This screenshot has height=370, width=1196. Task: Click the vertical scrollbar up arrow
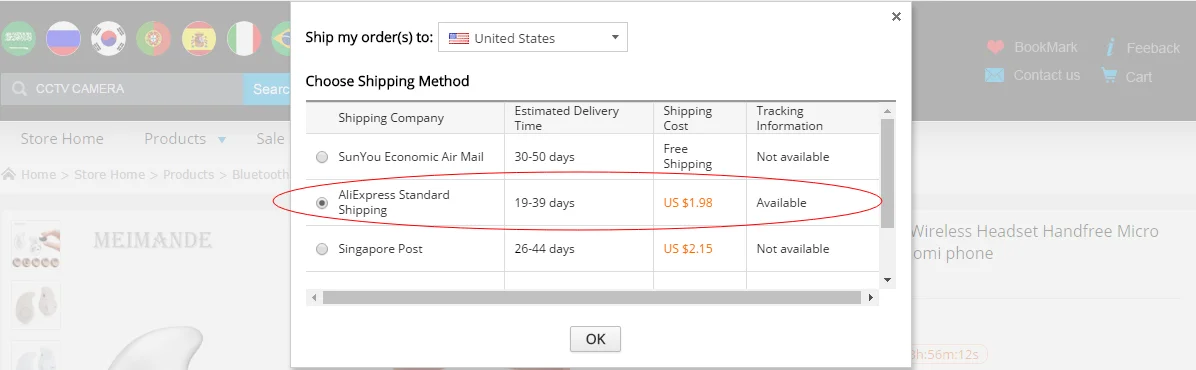coord(887,111)
